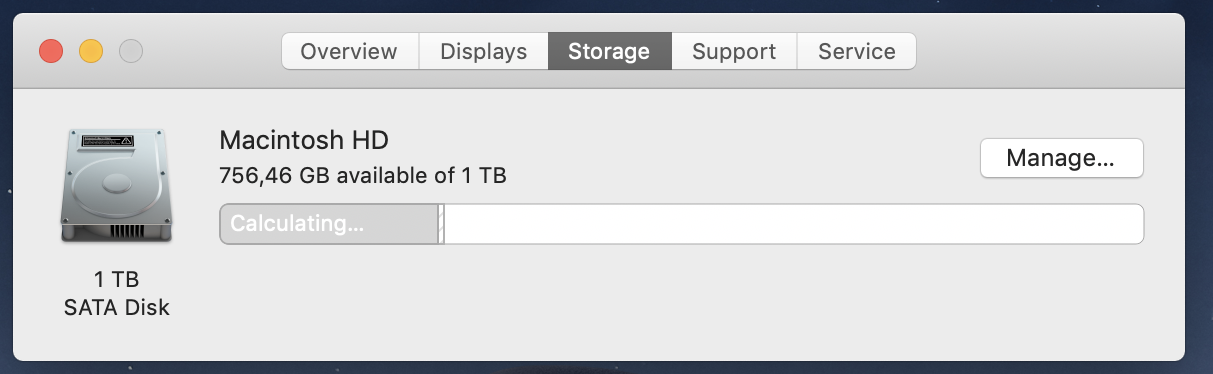Open storage management via Manage... button

tap(1061, 158)
